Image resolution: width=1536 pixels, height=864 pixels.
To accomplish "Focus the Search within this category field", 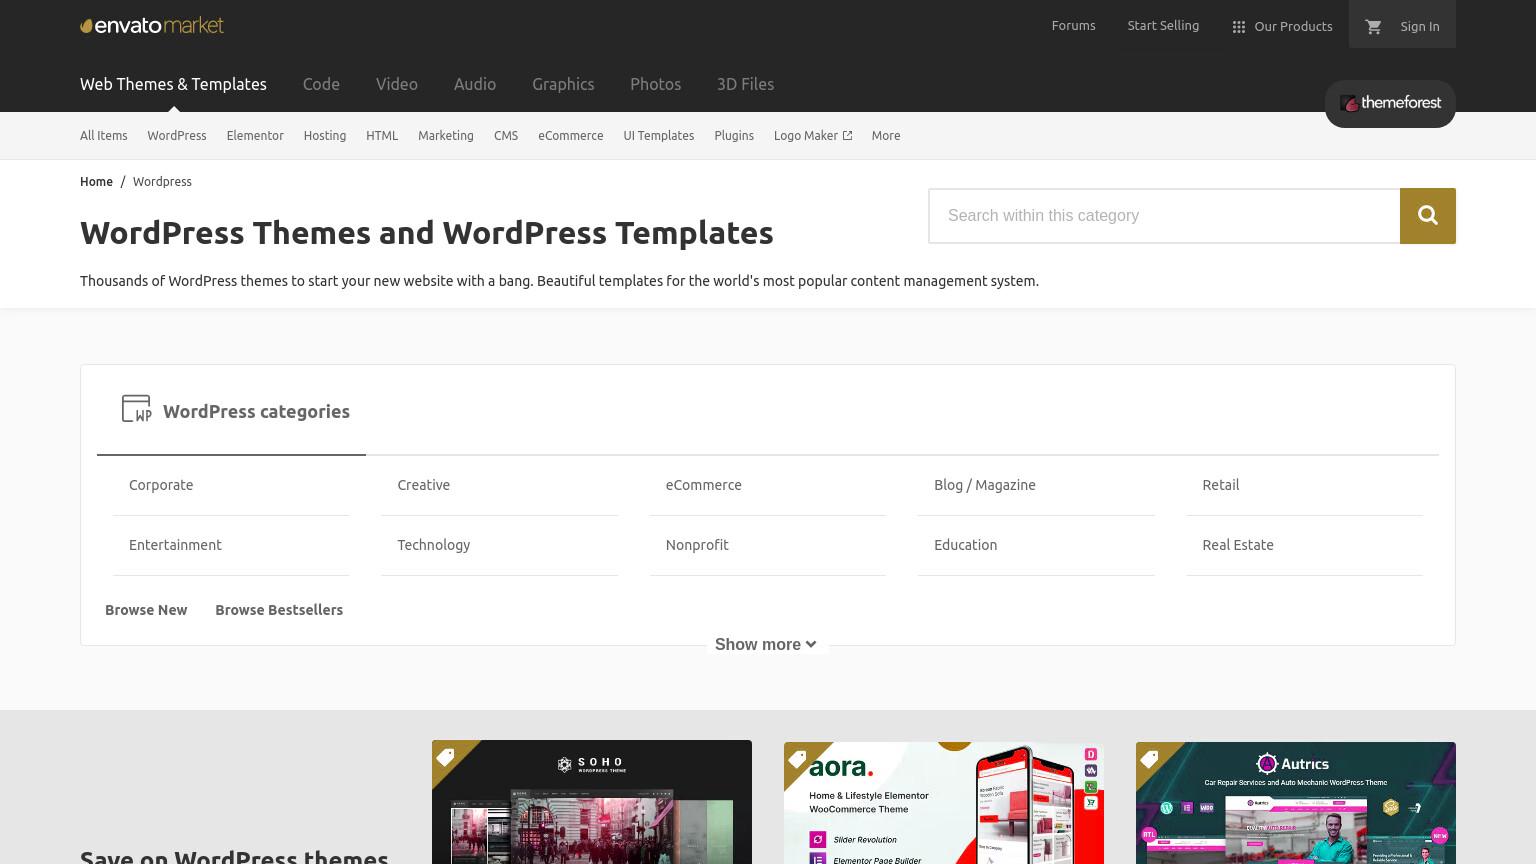I will coord(1164,216).
